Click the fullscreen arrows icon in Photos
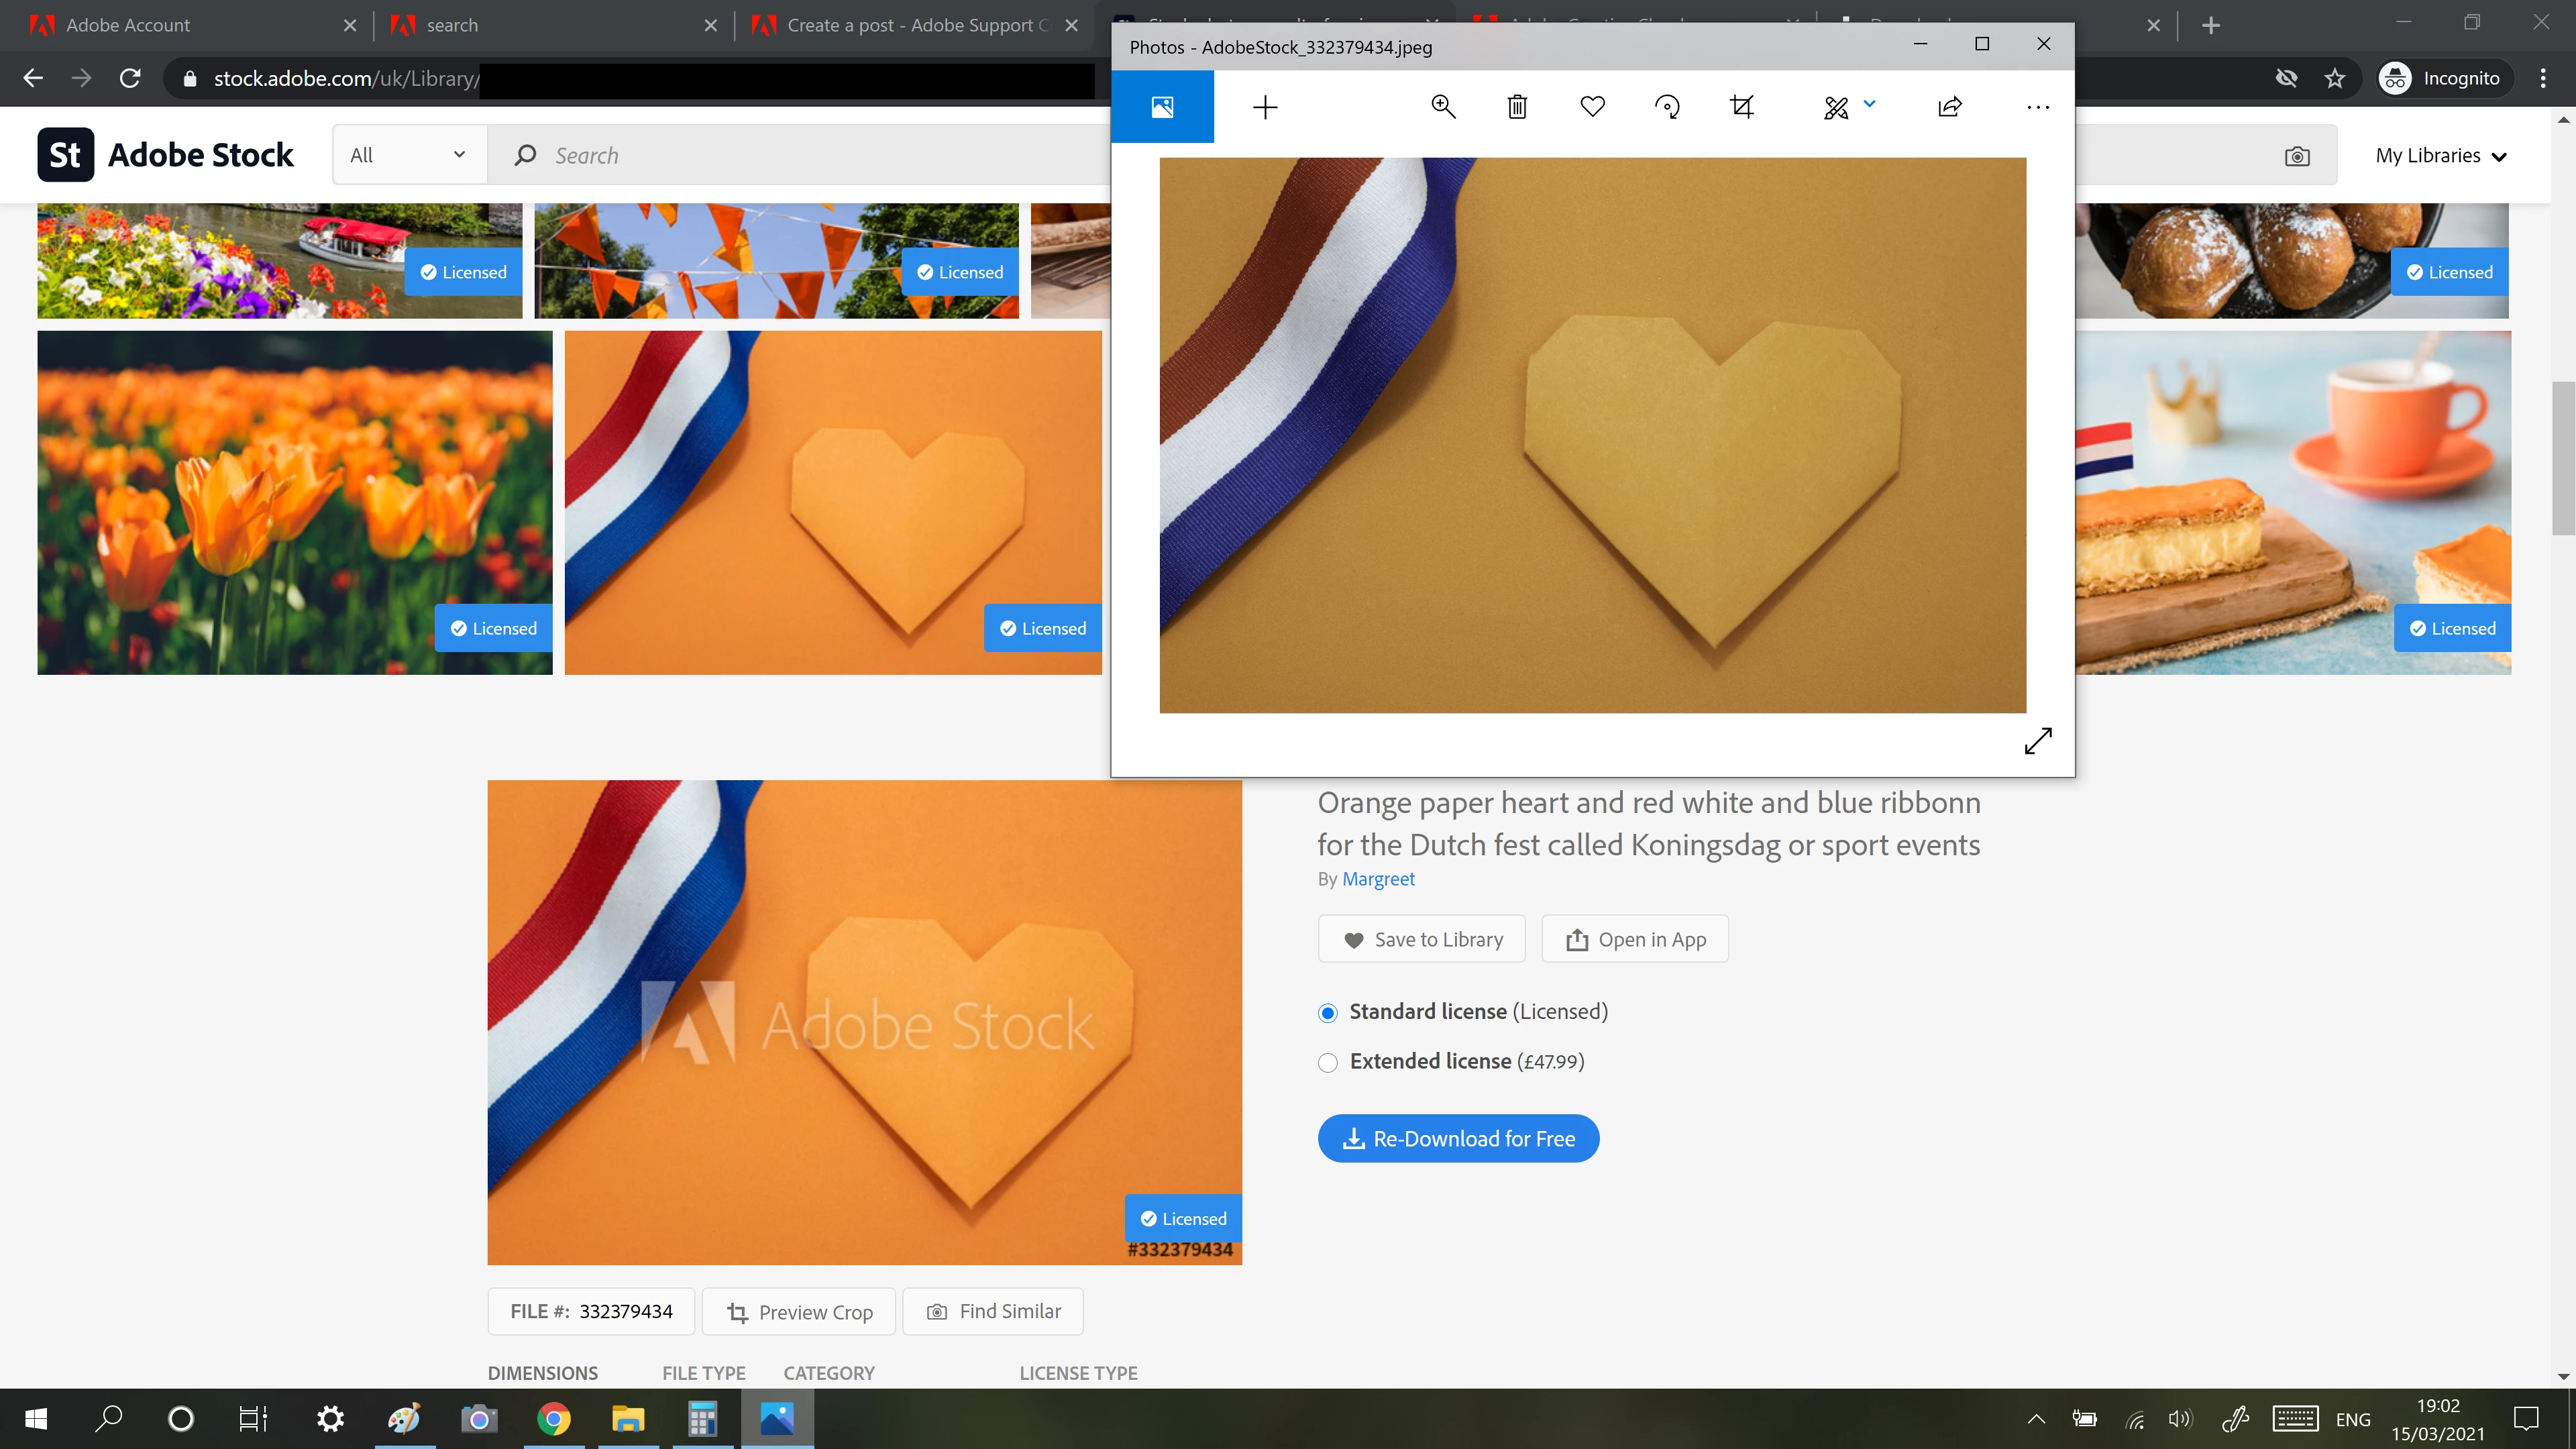Screen dimensions: 2576x1449 pos(2037,741)
